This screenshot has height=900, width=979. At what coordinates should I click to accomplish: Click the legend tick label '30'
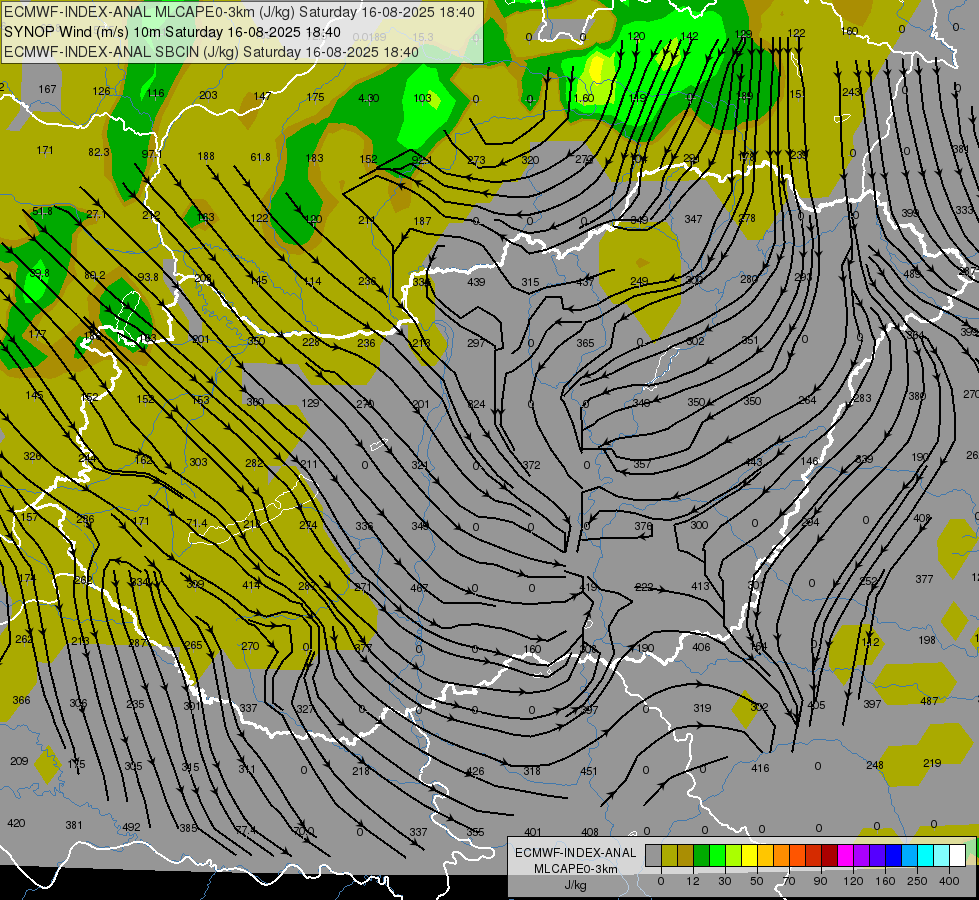pyautogui.click(x=725, y=881)
